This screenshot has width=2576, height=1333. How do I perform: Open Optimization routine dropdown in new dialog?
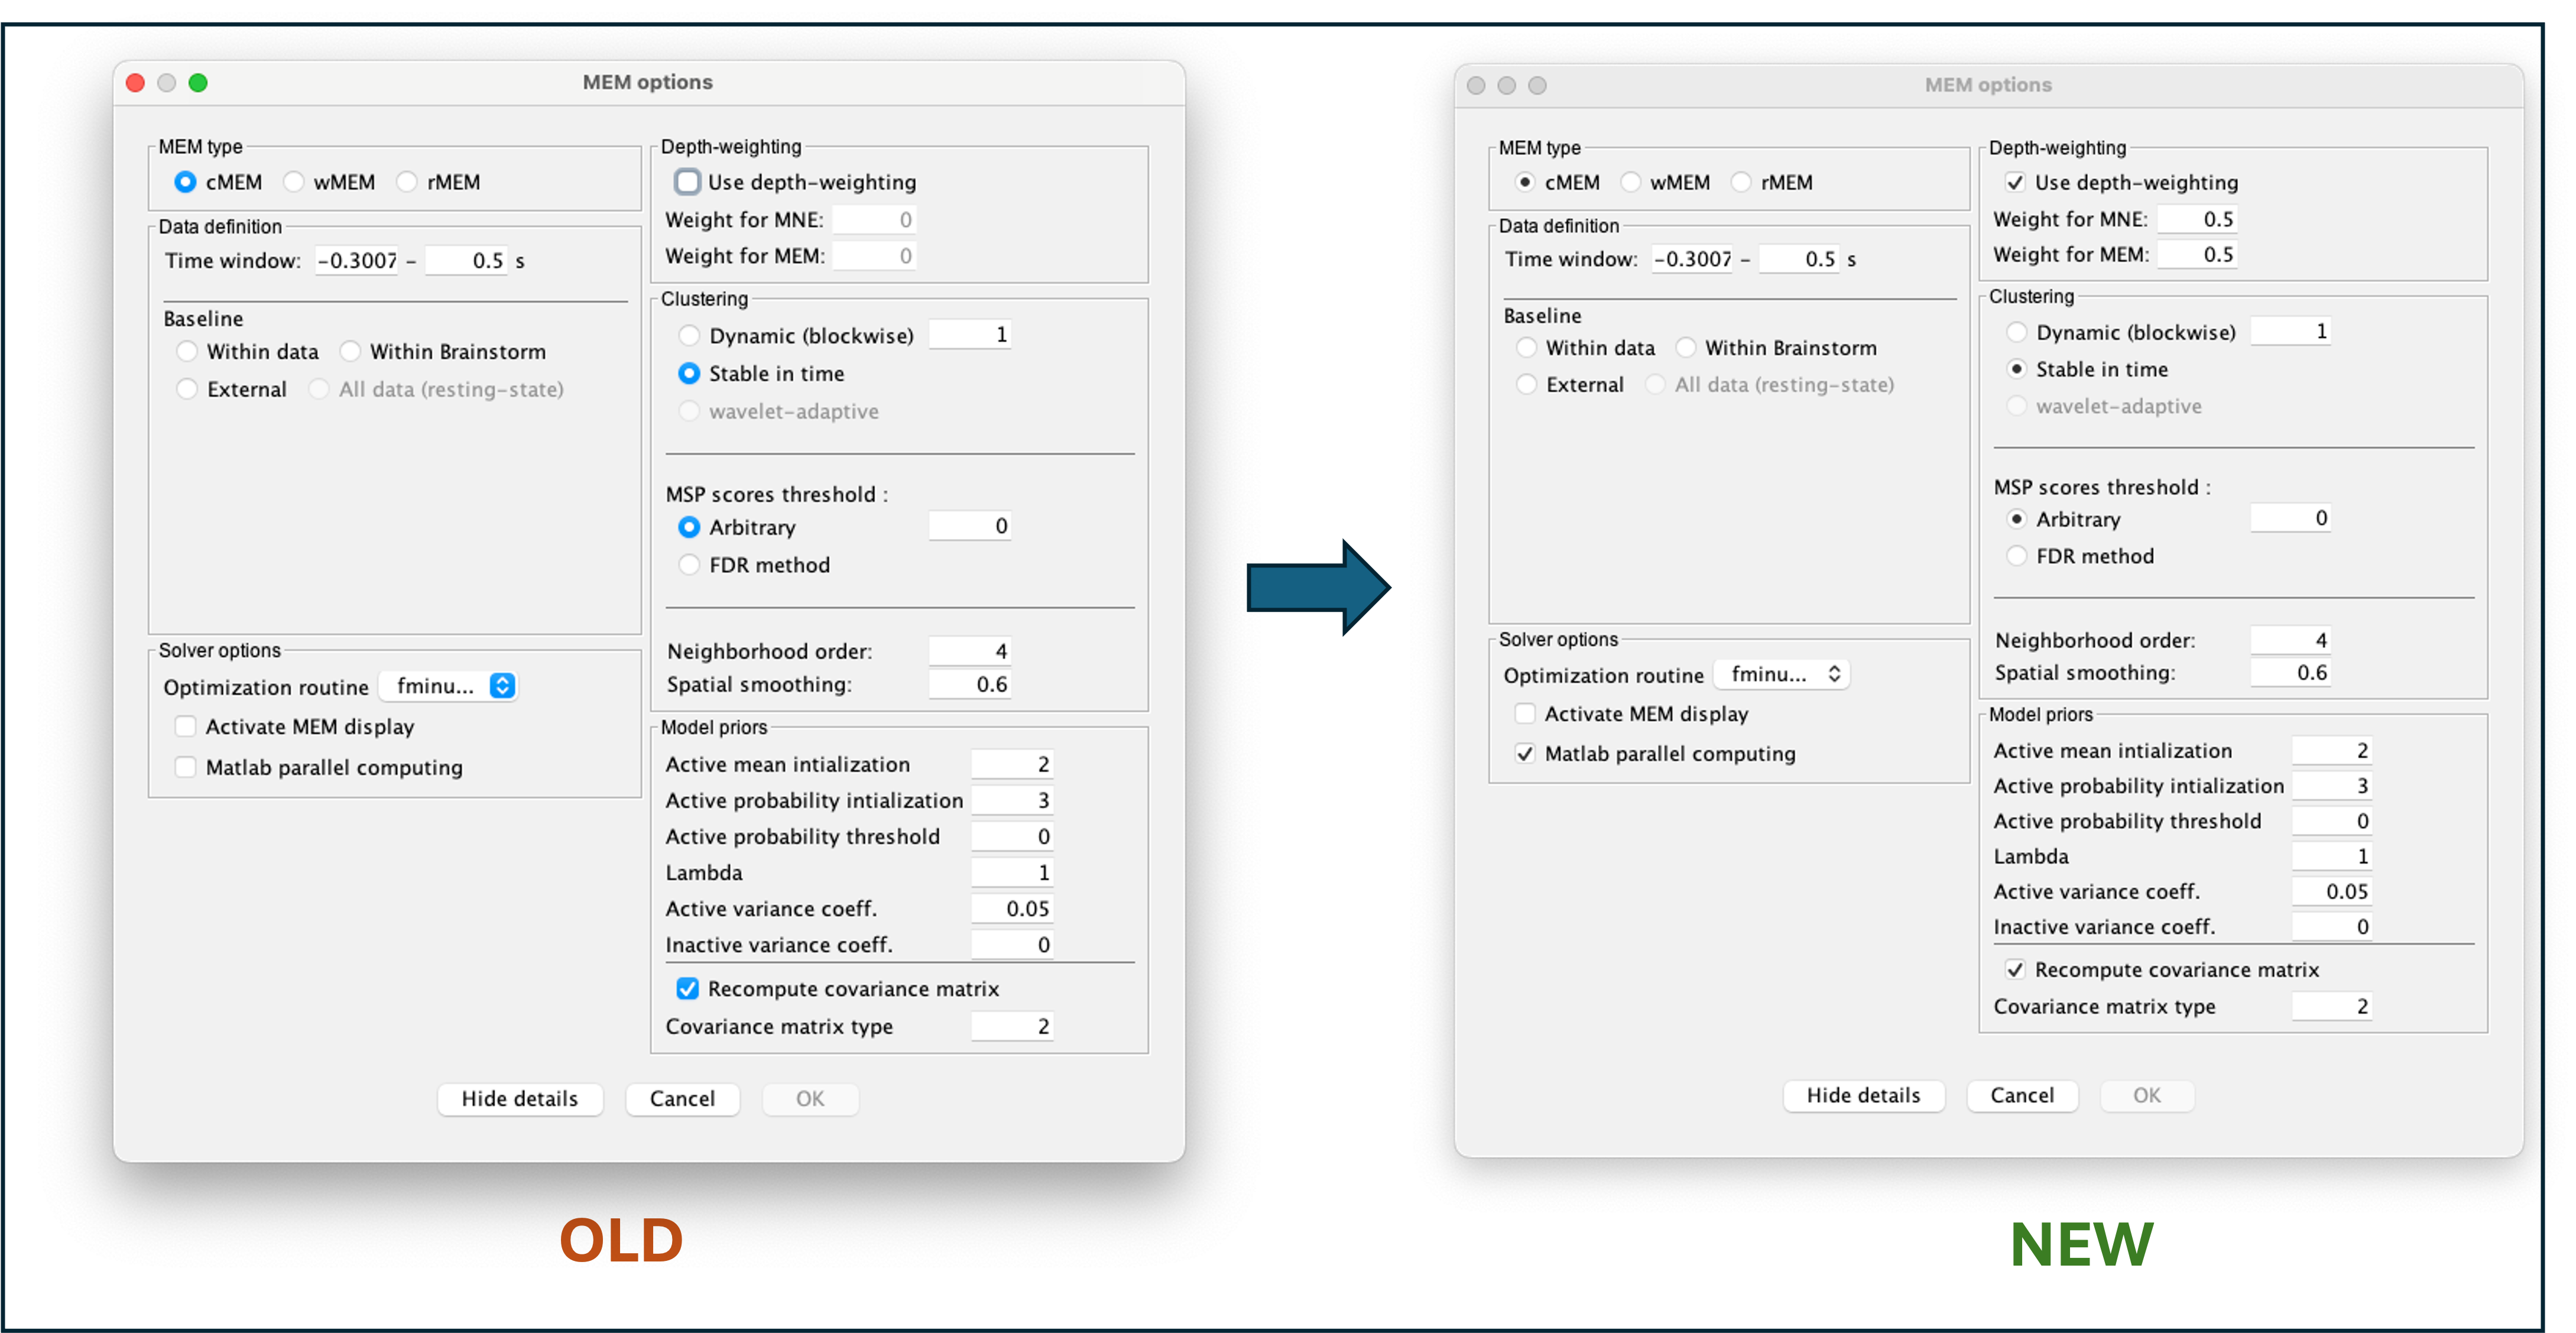(1783, 674)
